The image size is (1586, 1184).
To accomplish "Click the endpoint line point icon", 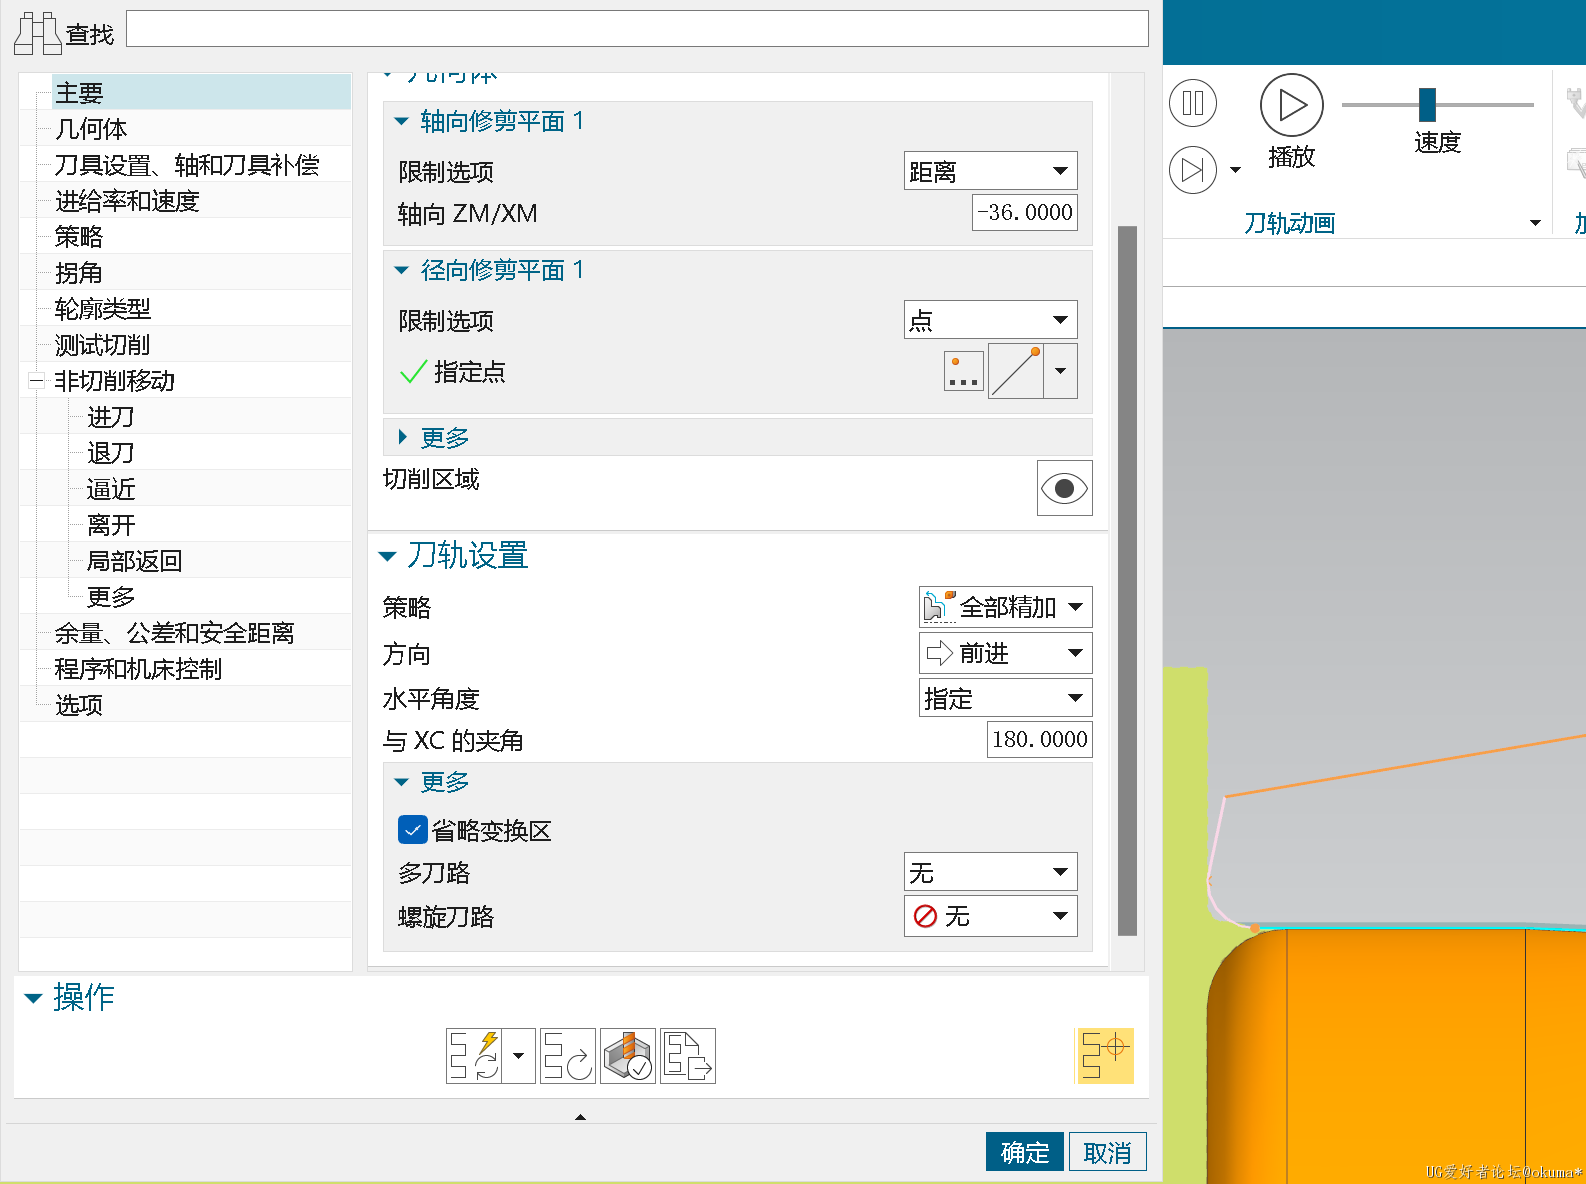I will click(x=1016, y=371).
